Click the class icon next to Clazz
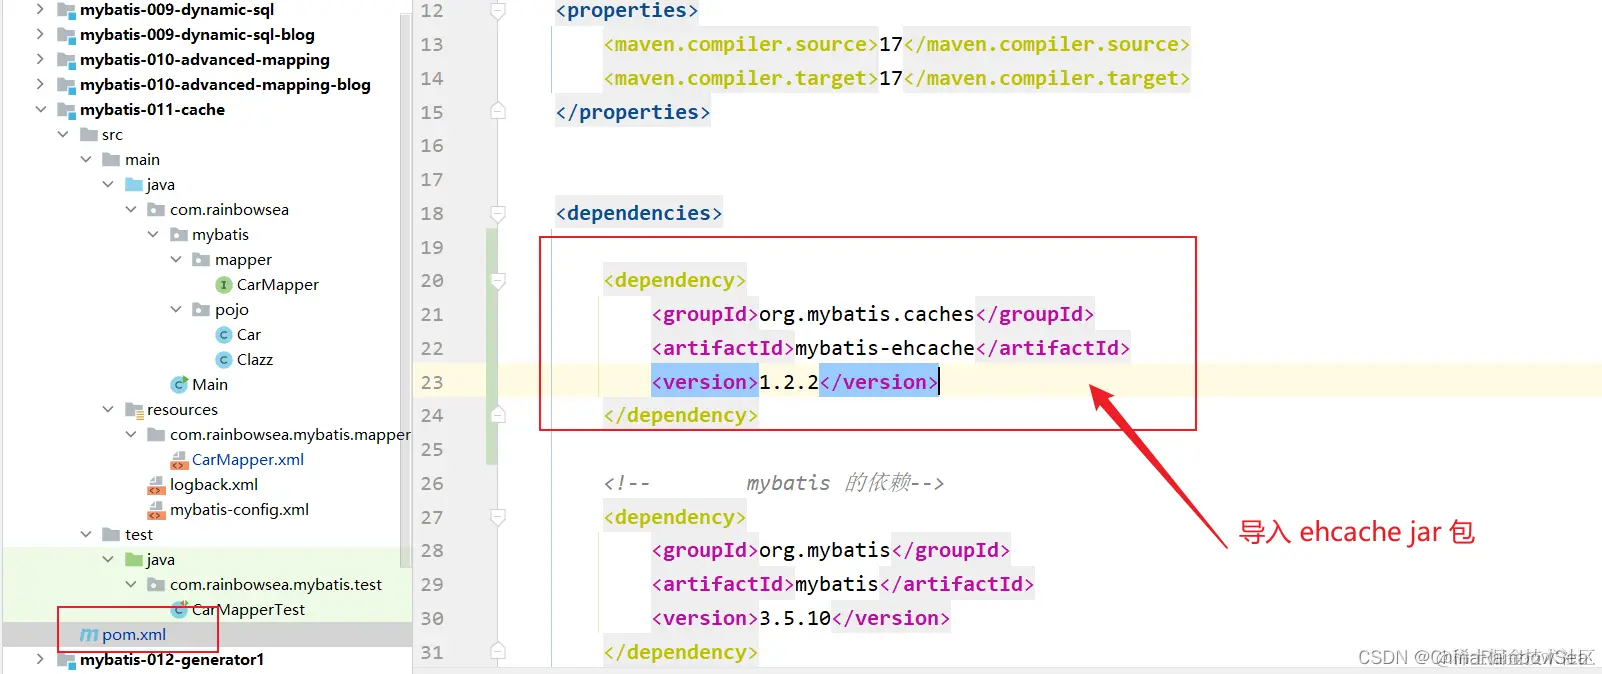 tap(224, 360)
